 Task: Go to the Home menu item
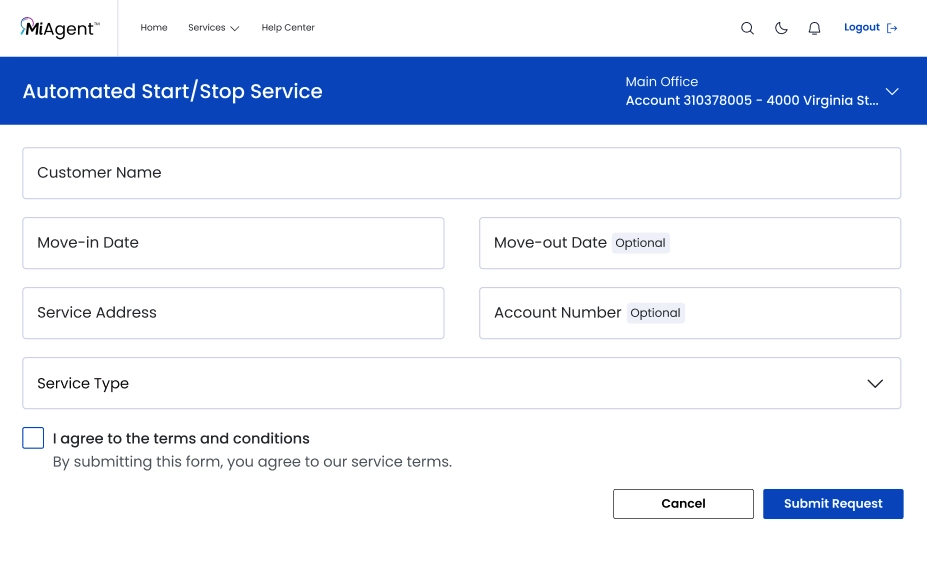154,27
